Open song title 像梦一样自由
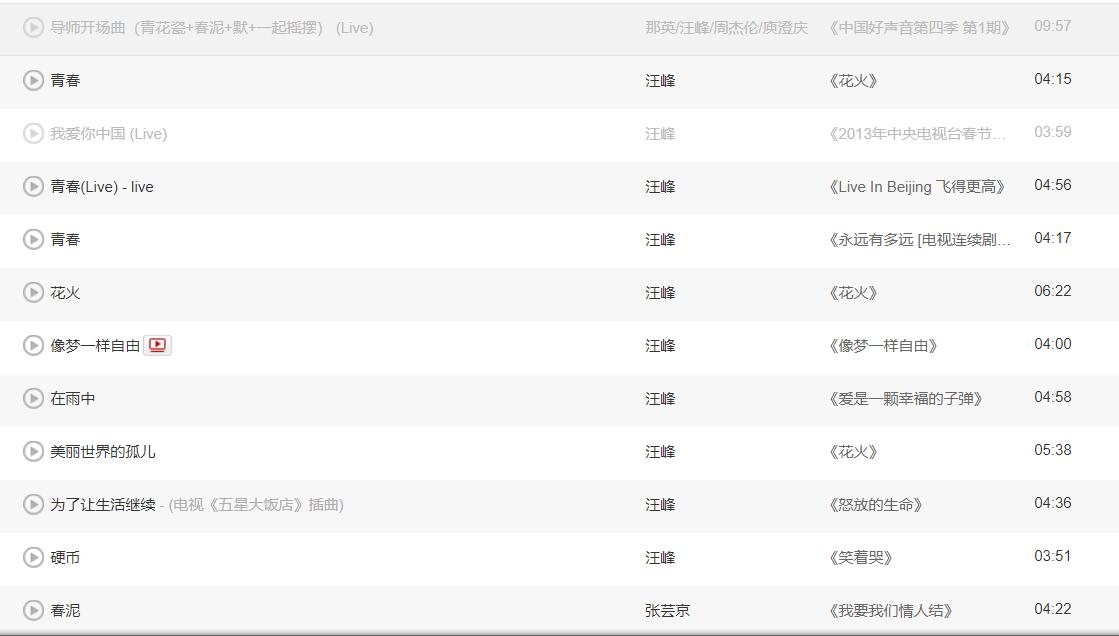 (x=95, y=345)
